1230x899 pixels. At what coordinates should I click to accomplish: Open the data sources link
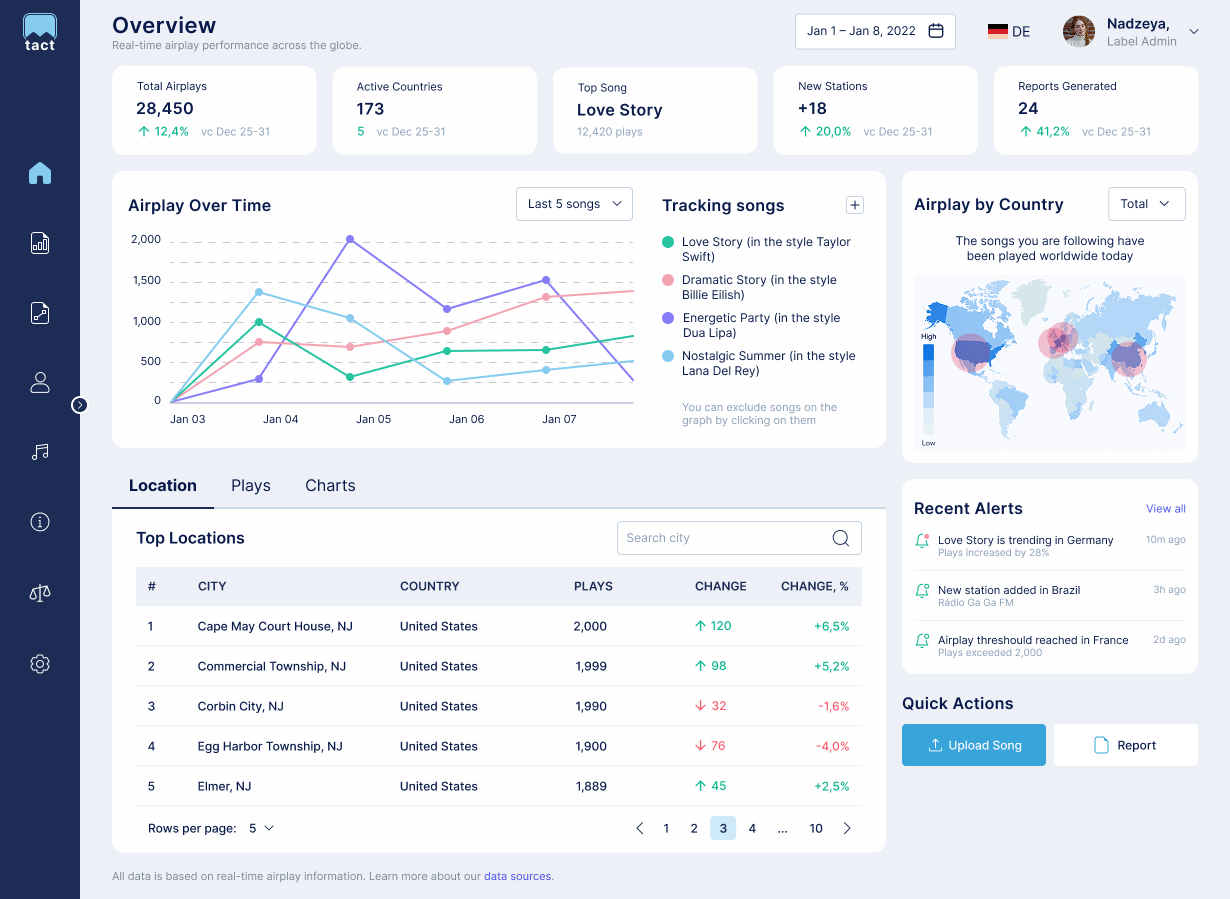coord(517,876)
